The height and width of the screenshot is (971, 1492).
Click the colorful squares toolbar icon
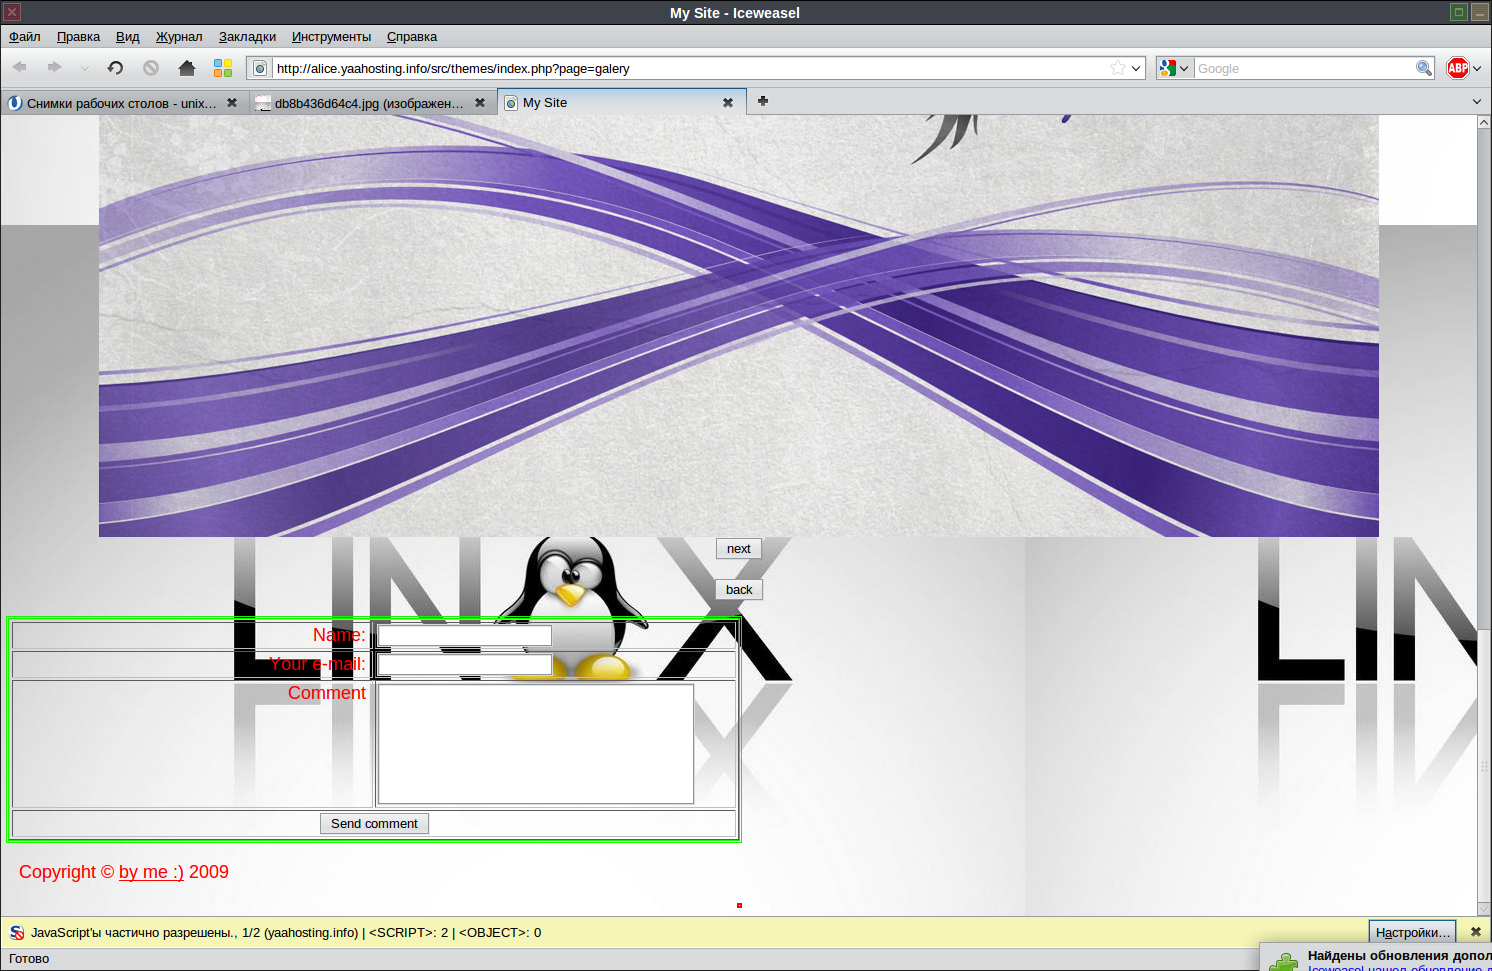tap(223, 68)
